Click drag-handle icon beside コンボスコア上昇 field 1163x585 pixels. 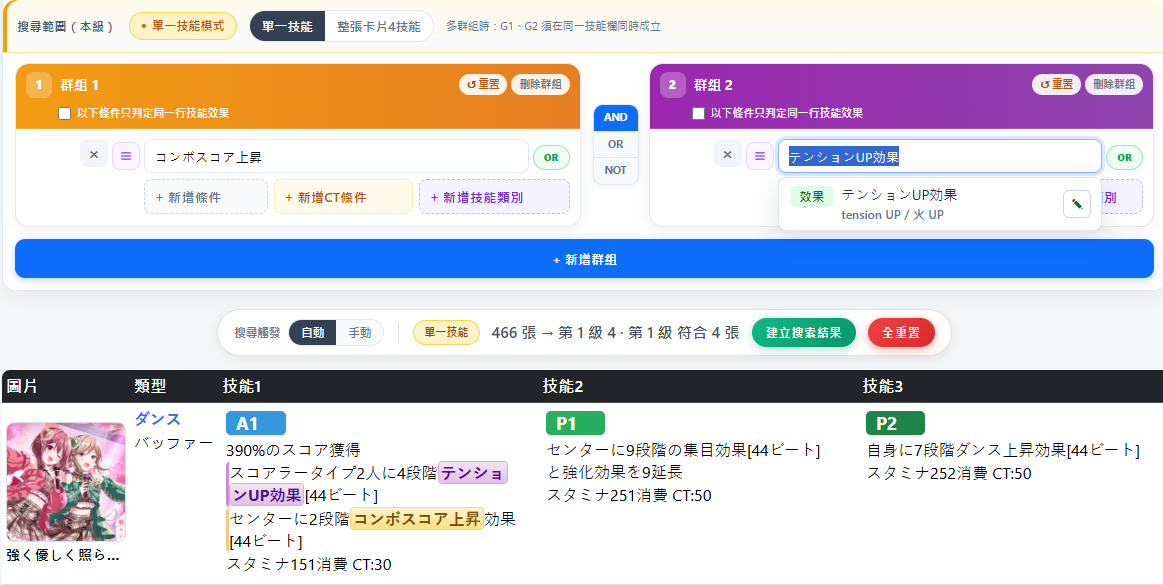(x=126, y=156)
